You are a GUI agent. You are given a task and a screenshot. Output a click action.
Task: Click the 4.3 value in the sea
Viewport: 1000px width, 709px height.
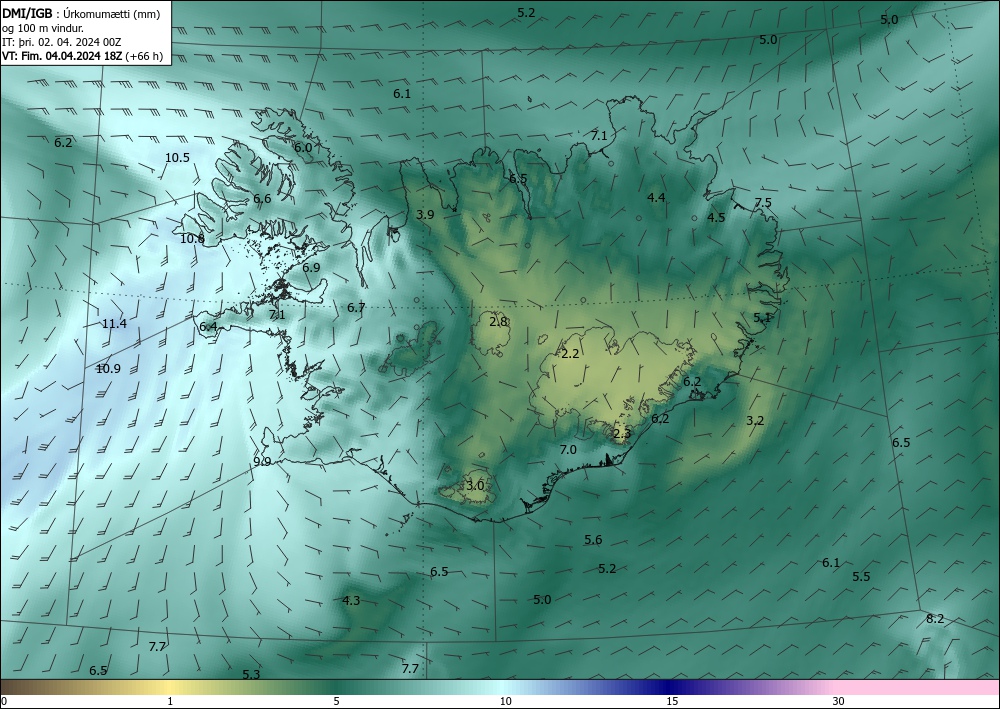pyautogui.click(x=351, y=601)
